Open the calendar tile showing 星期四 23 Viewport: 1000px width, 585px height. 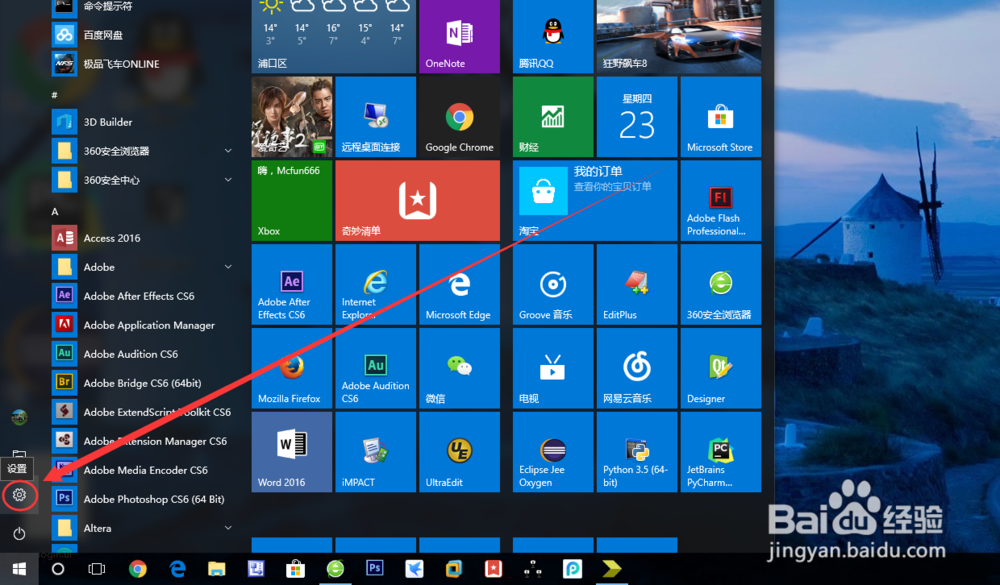click(x=636, y=117)
